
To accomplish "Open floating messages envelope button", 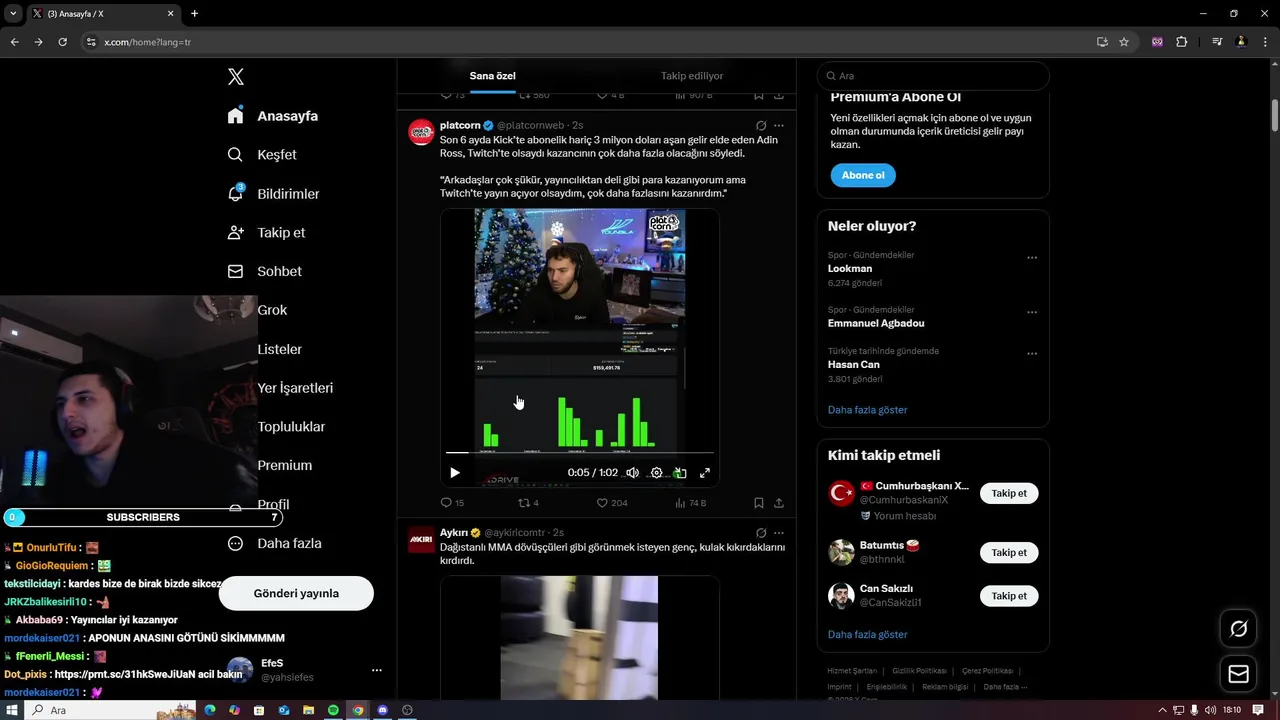I will click(x=1238, y=674).
